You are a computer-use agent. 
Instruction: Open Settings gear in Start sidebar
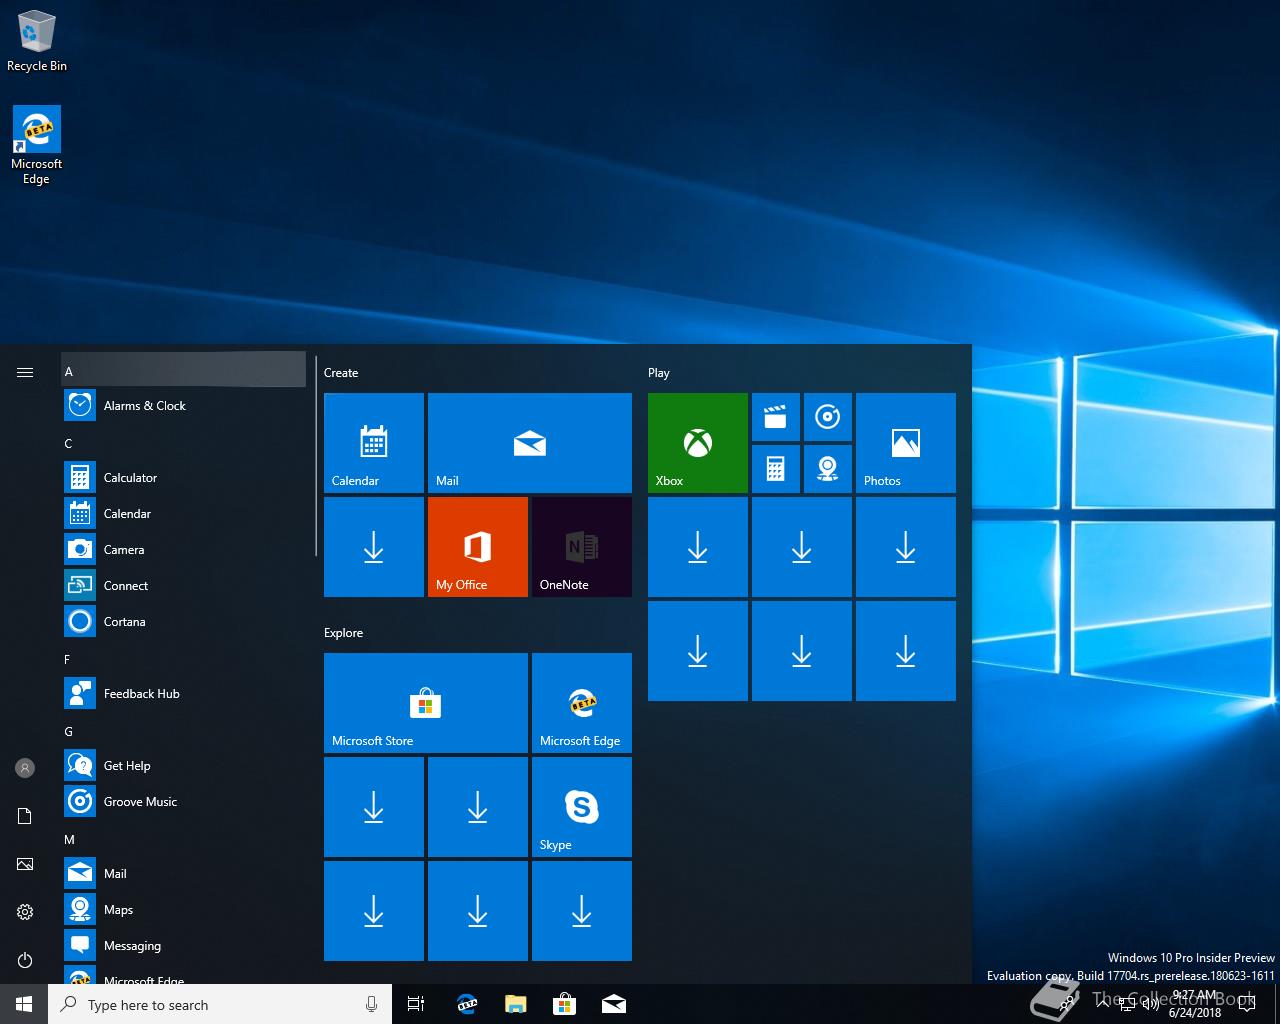point(25,912)
